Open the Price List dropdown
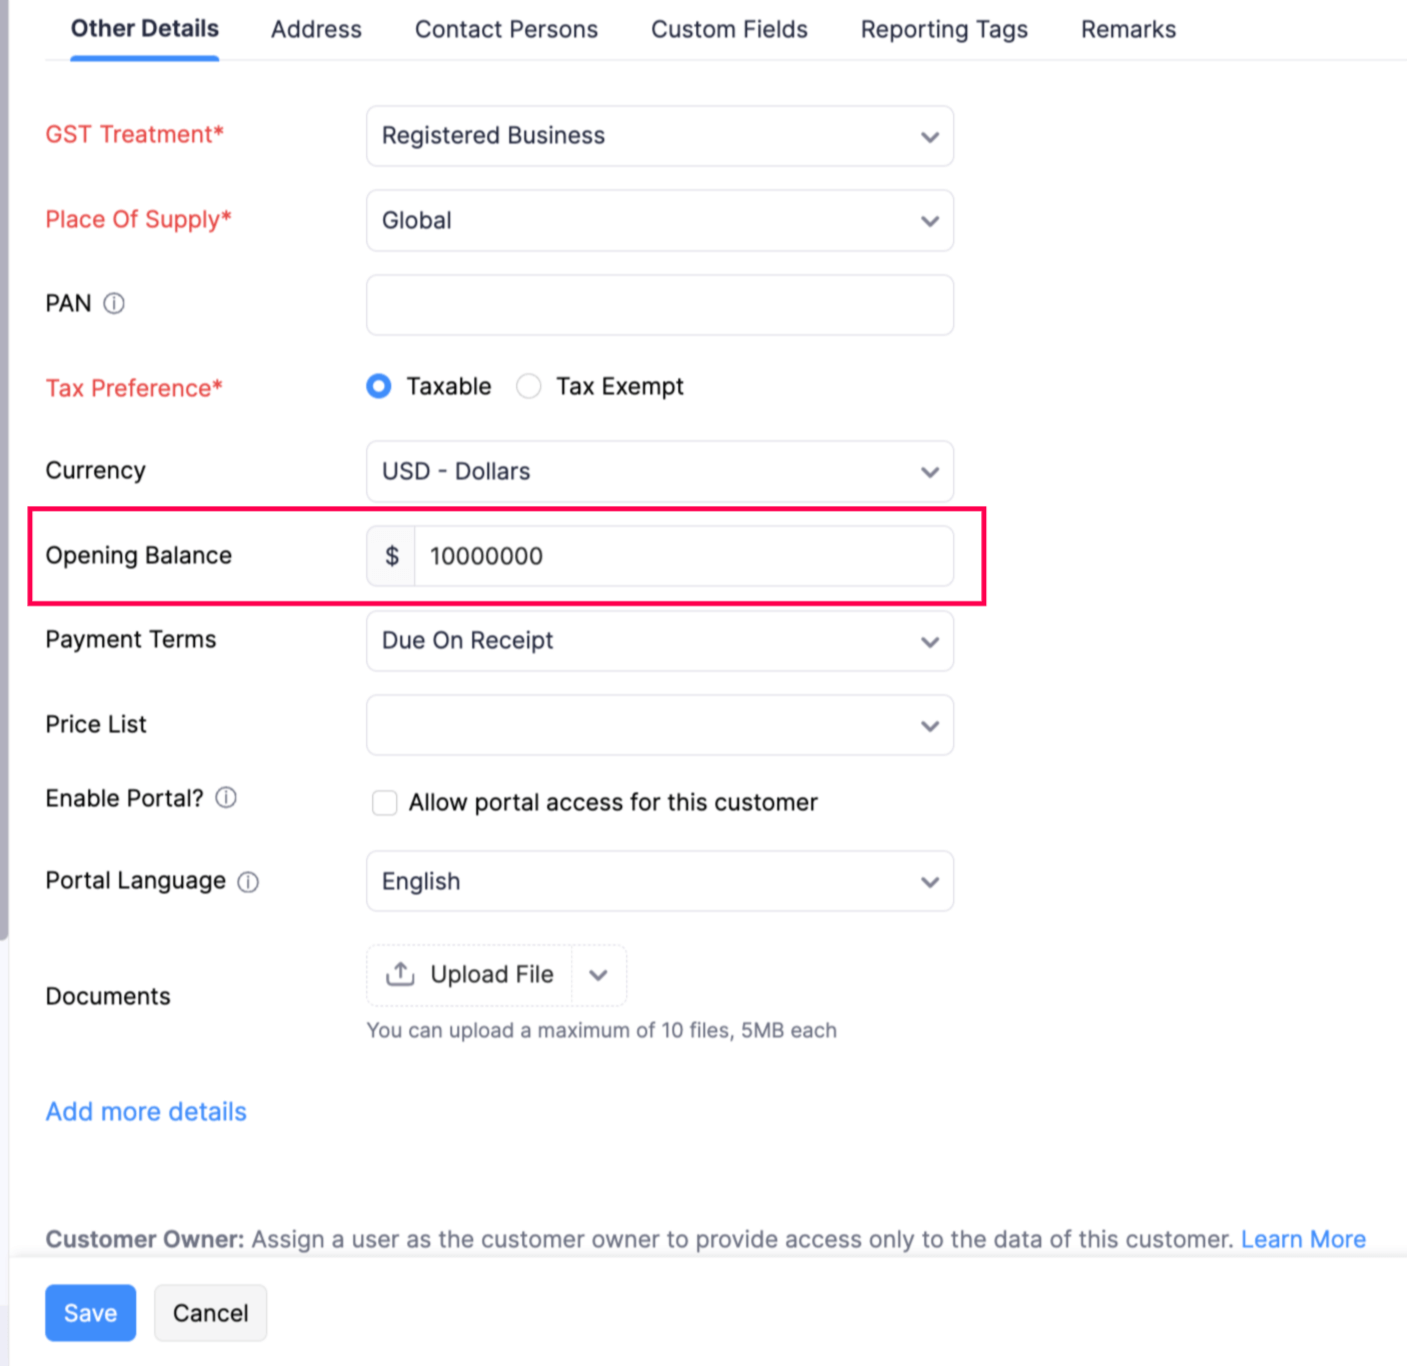Screen dimensions: 1407x1366 (x=659, y=725)
